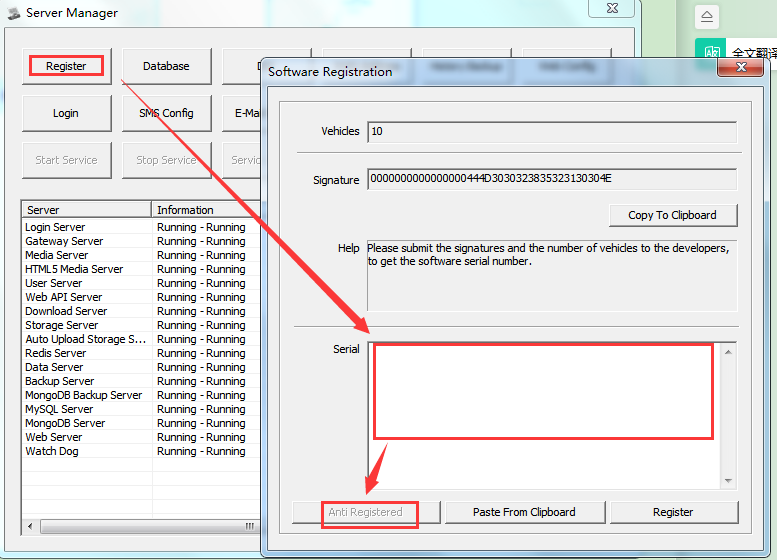Click the eject icon at top right
This screenshot has height=560, width=777.
click(x=707, y=17)
